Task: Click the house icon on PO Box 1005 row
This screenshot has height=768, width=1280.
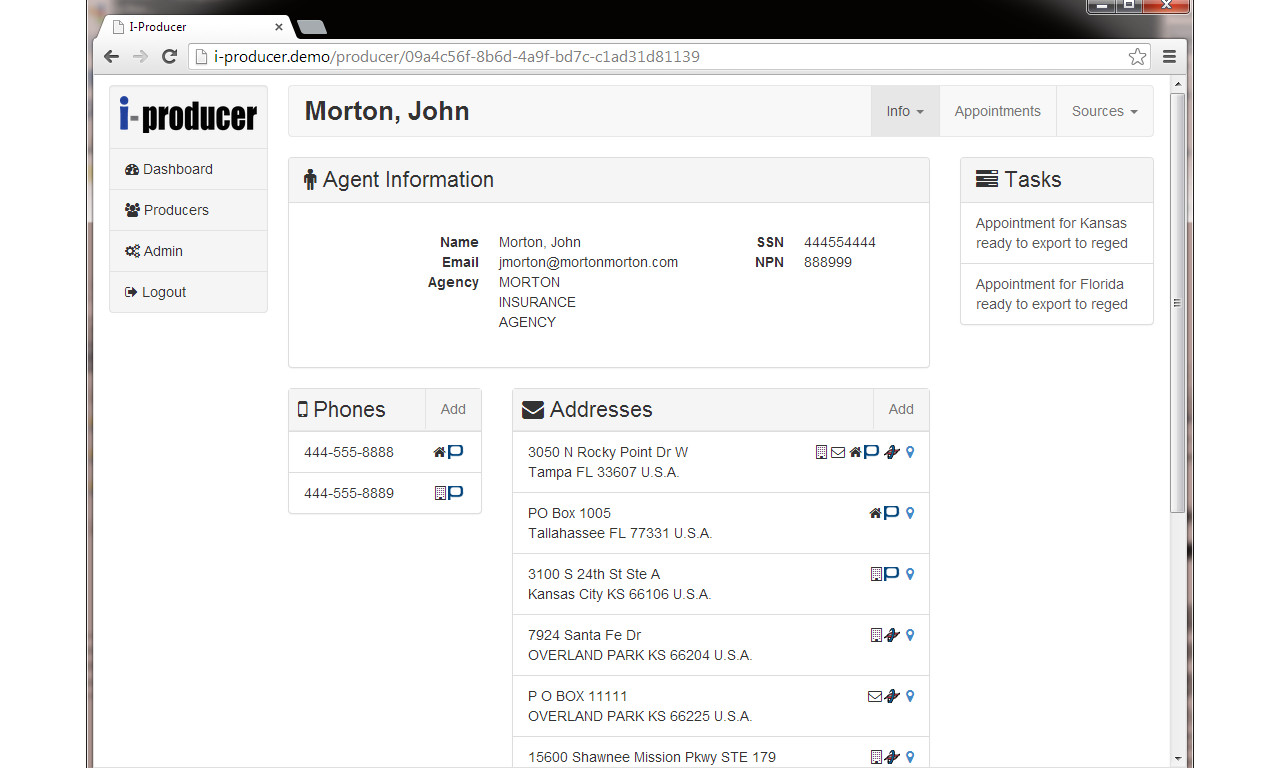Action: coord(876,513)
